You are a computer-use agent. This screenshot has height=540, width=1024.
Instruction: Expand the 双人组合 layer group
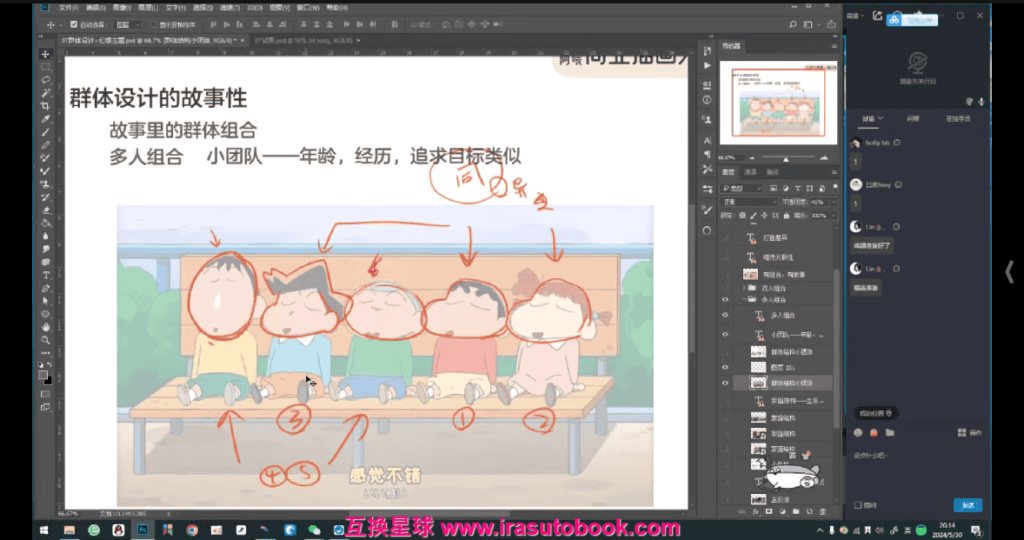(744, 287)
